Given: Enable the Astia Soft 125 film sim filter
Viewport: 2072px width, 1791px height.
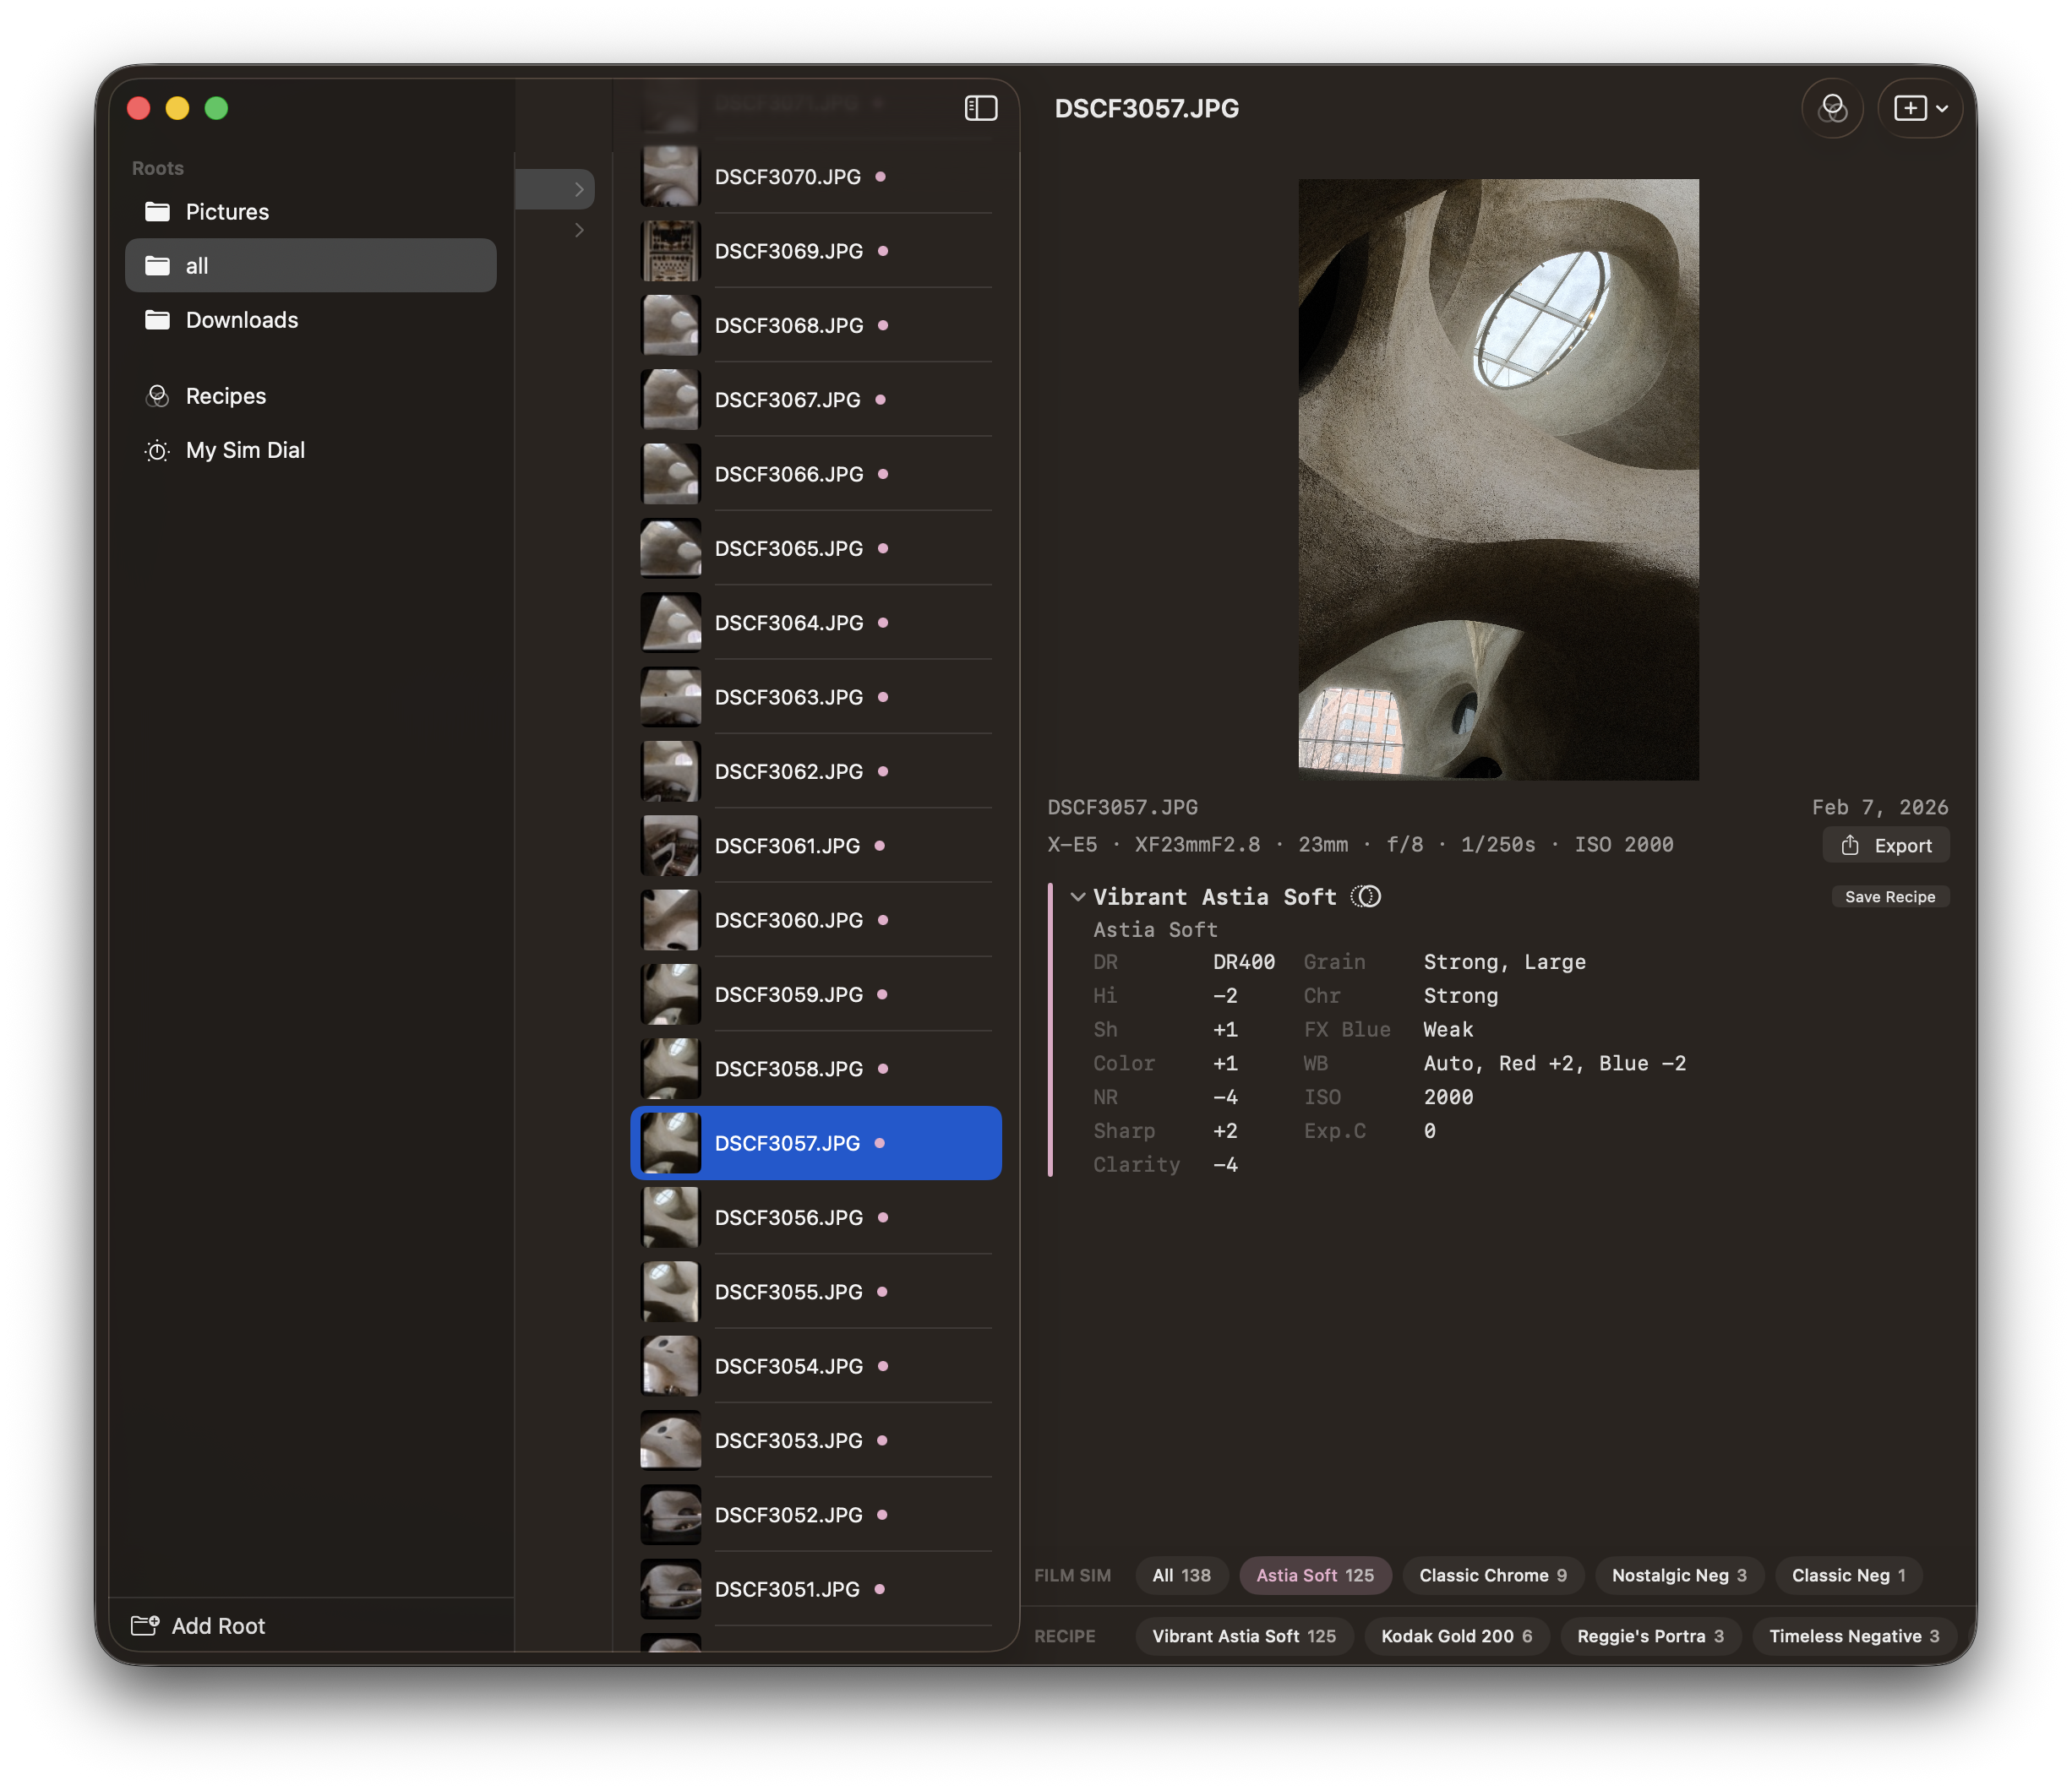Looking at the screenshot, I should click(x=1315, y=1575).
